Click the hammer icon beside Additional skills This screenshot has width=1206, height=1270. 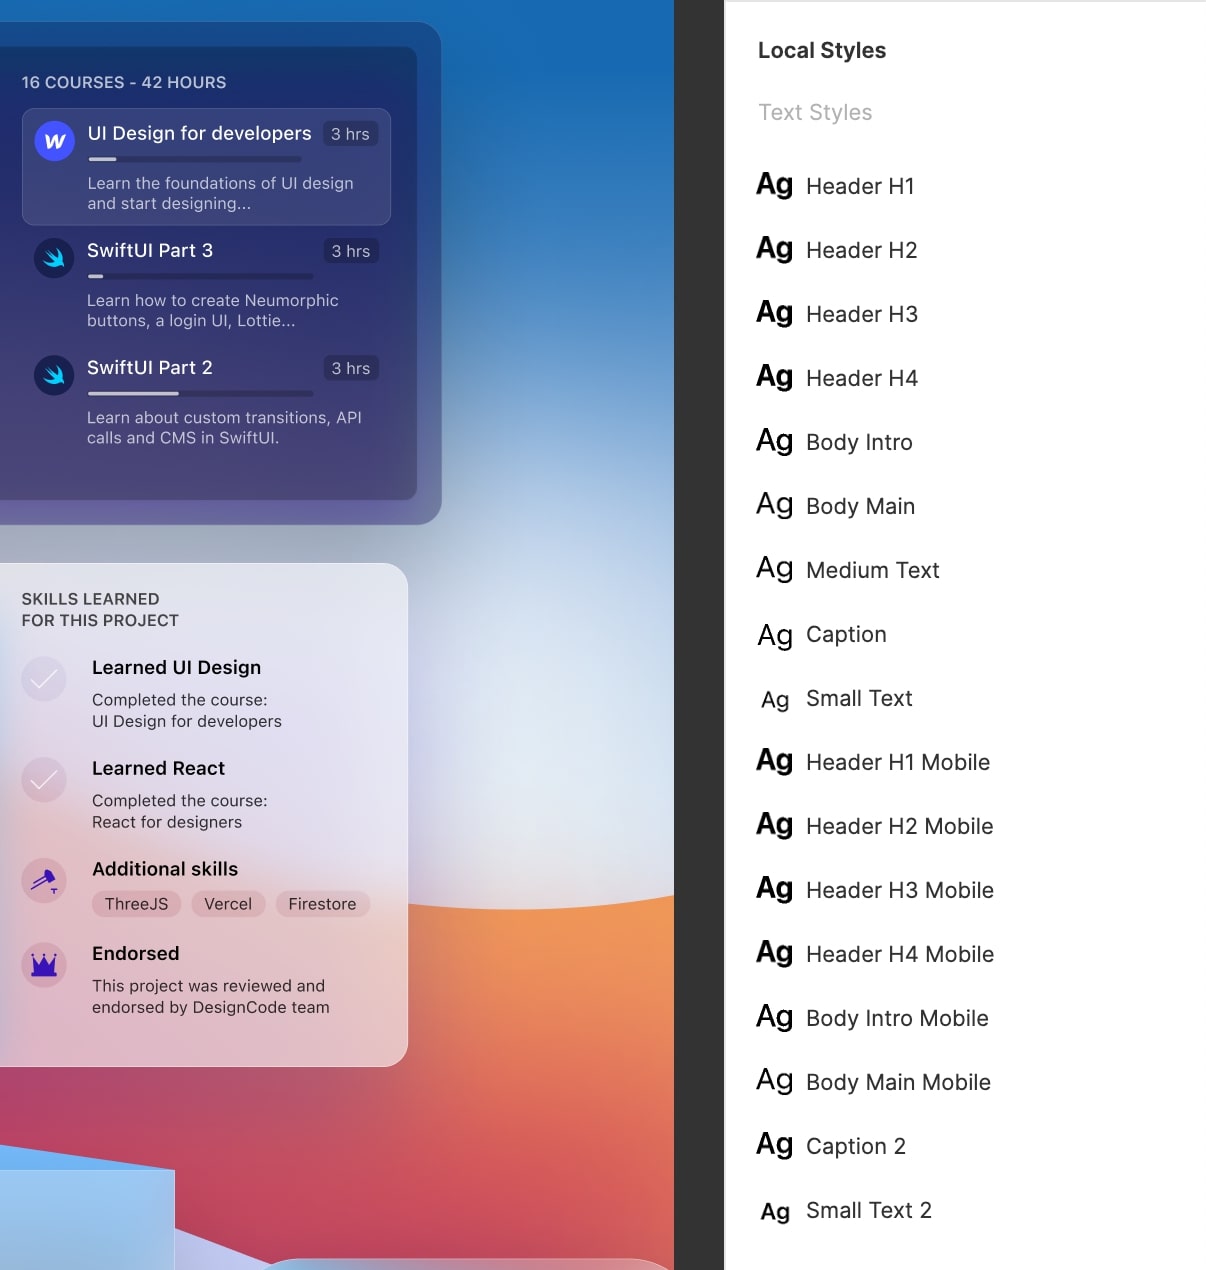[44, 881]
